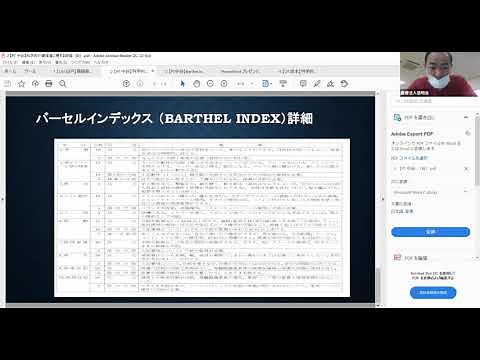
Task: Open the File menu
Action: [10, 62]
